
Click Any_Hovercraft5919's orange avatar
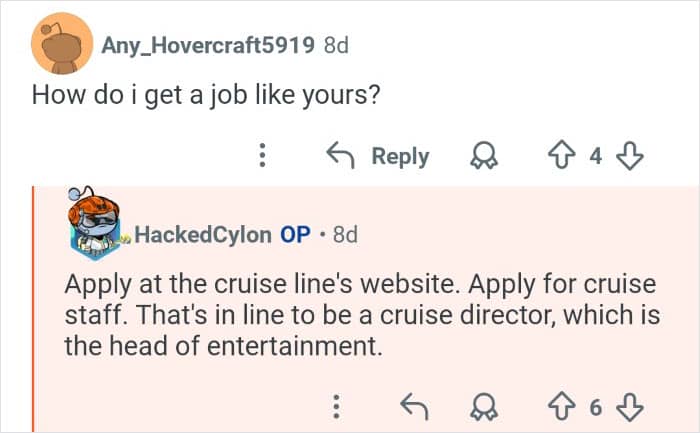point(63,45)
